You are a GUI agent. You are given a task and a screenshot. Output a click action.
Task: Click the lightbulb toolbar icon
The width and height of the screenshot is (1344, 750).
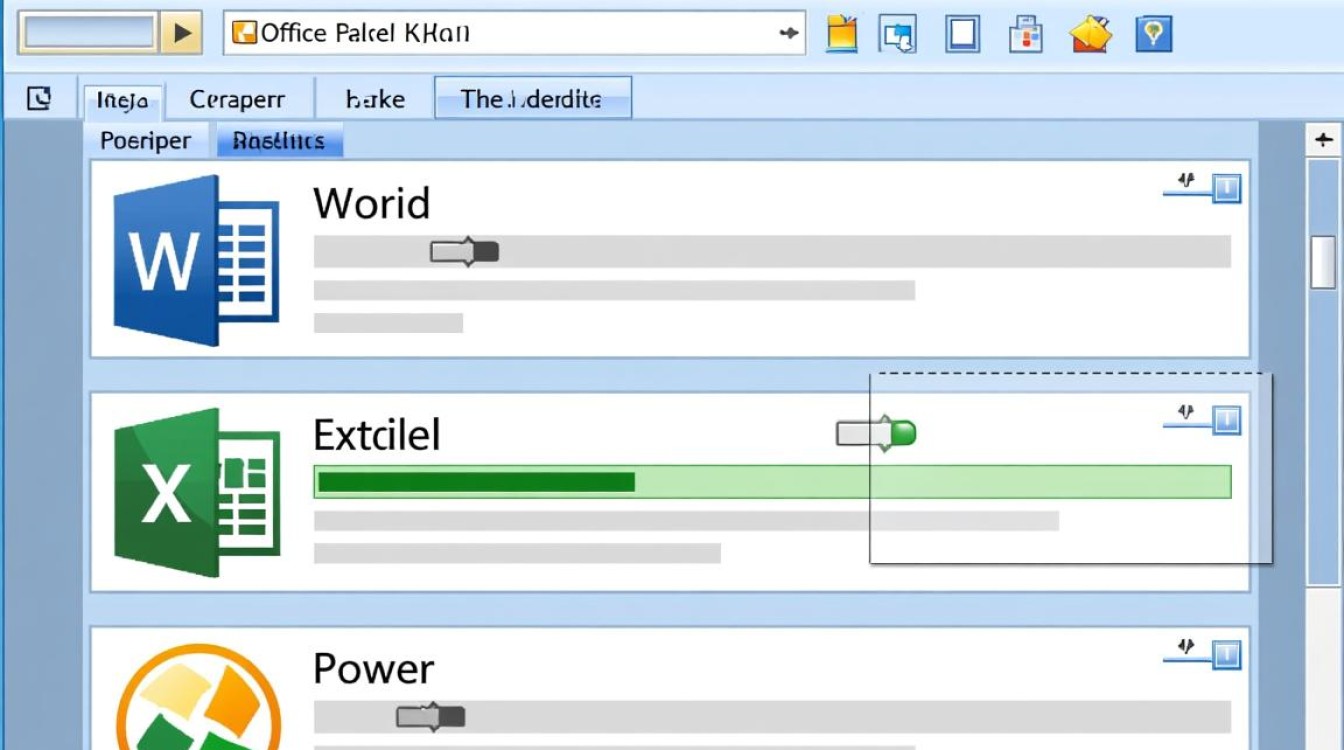(1153, 34)
